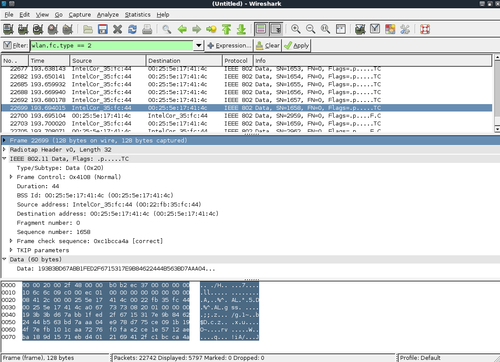Open the capture interfaces list icon
The height and width of the screenshot is (362, 500).
pos(8,29)
